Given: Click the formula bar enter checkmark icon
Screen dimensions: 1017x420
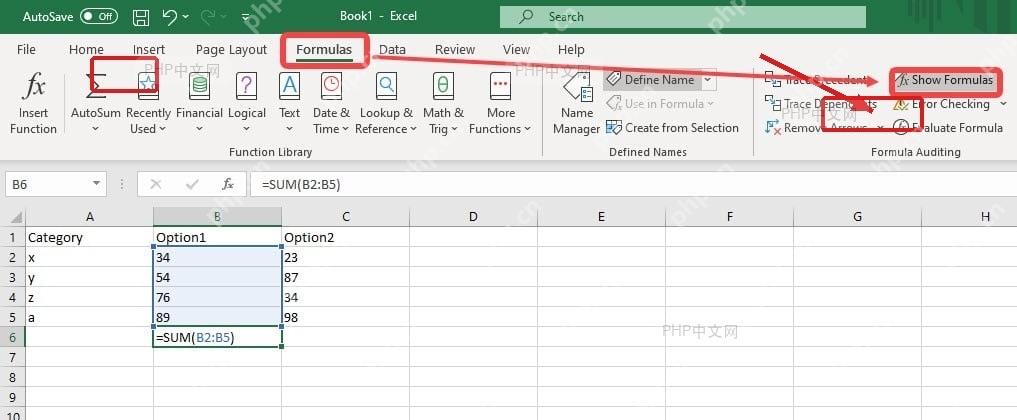Looking at the screenshot, I should pos(192,185).
